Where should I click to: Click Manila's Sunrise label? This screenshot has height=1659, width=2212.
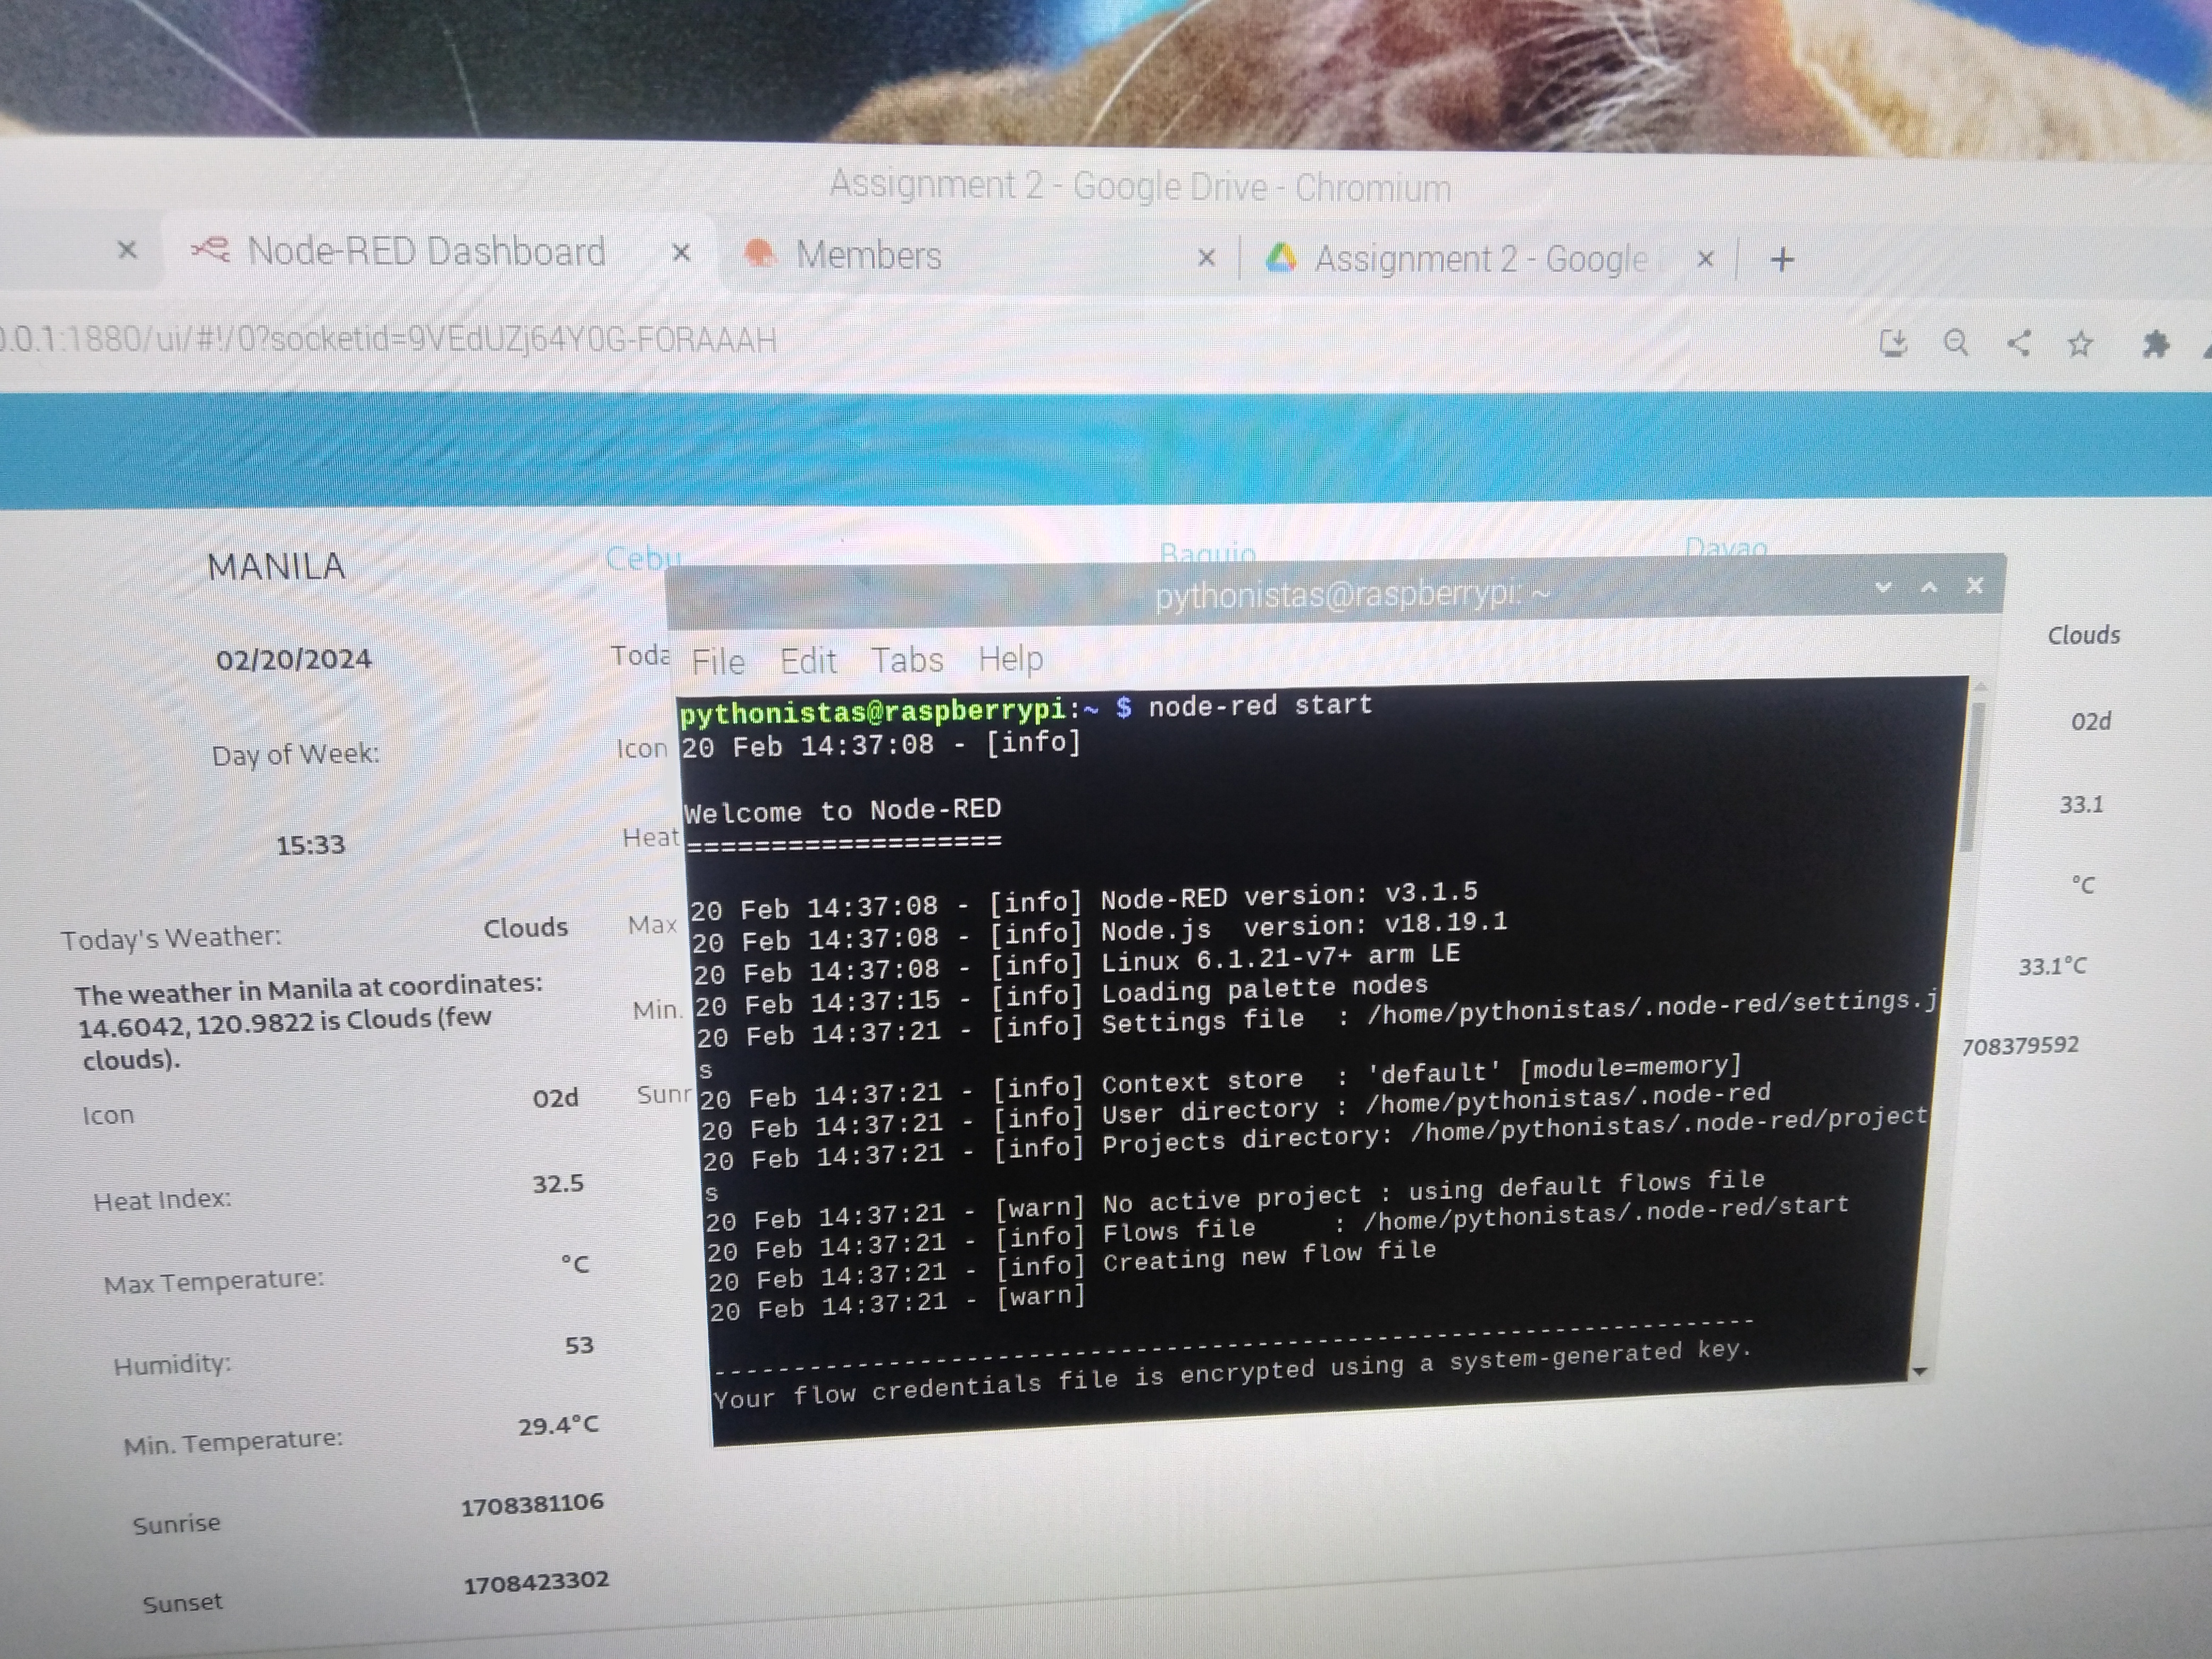click(176, 1525)
